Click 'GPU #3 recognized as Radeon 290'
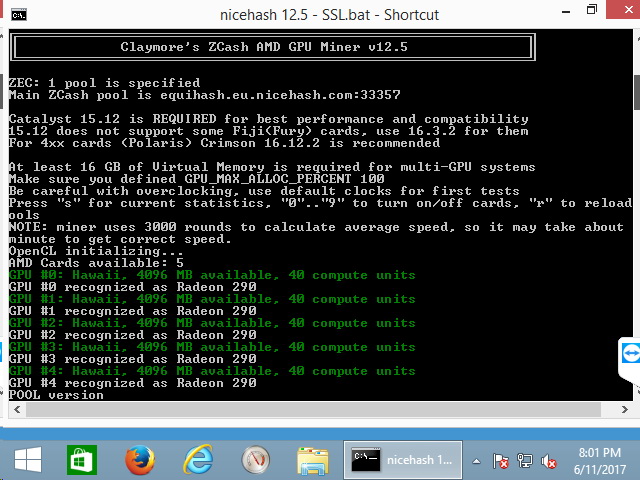 pos(133,359)
